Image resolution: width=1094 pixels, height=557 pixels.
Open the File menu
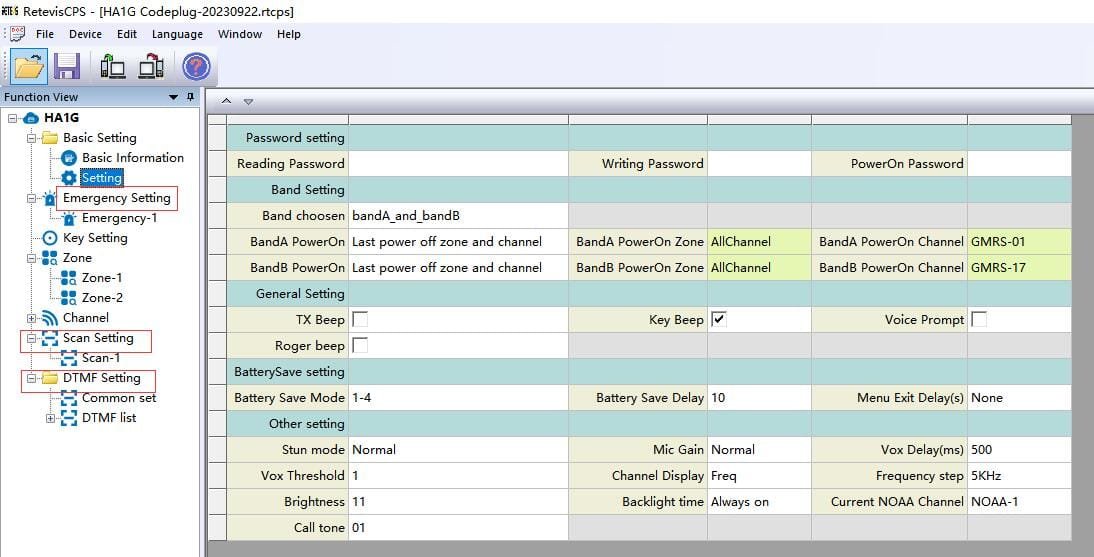pyautogui.click(x=45, y=34)
